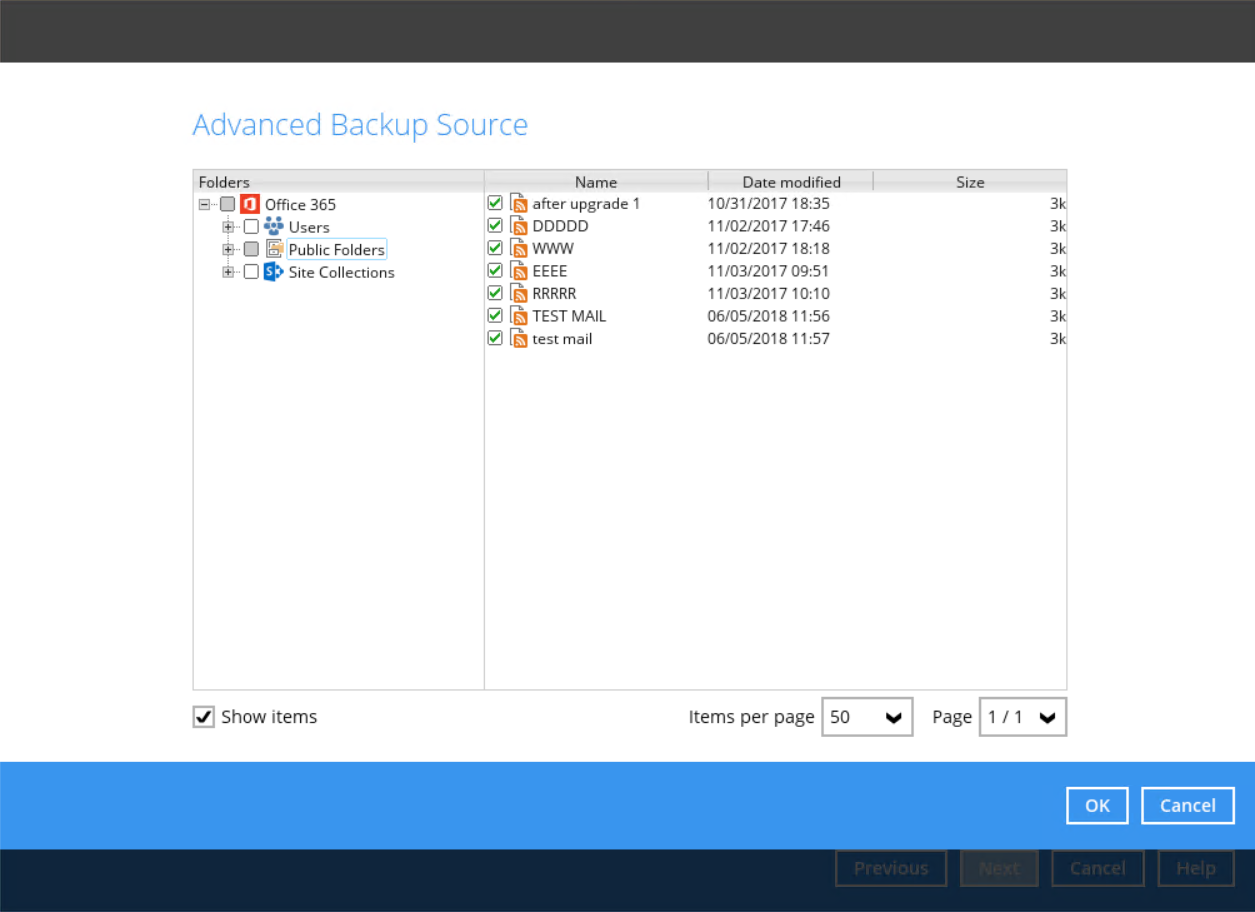Click the SharePoint Site Collections icon
Viewport: 1255px width, 912px height.
coord(273,272)
